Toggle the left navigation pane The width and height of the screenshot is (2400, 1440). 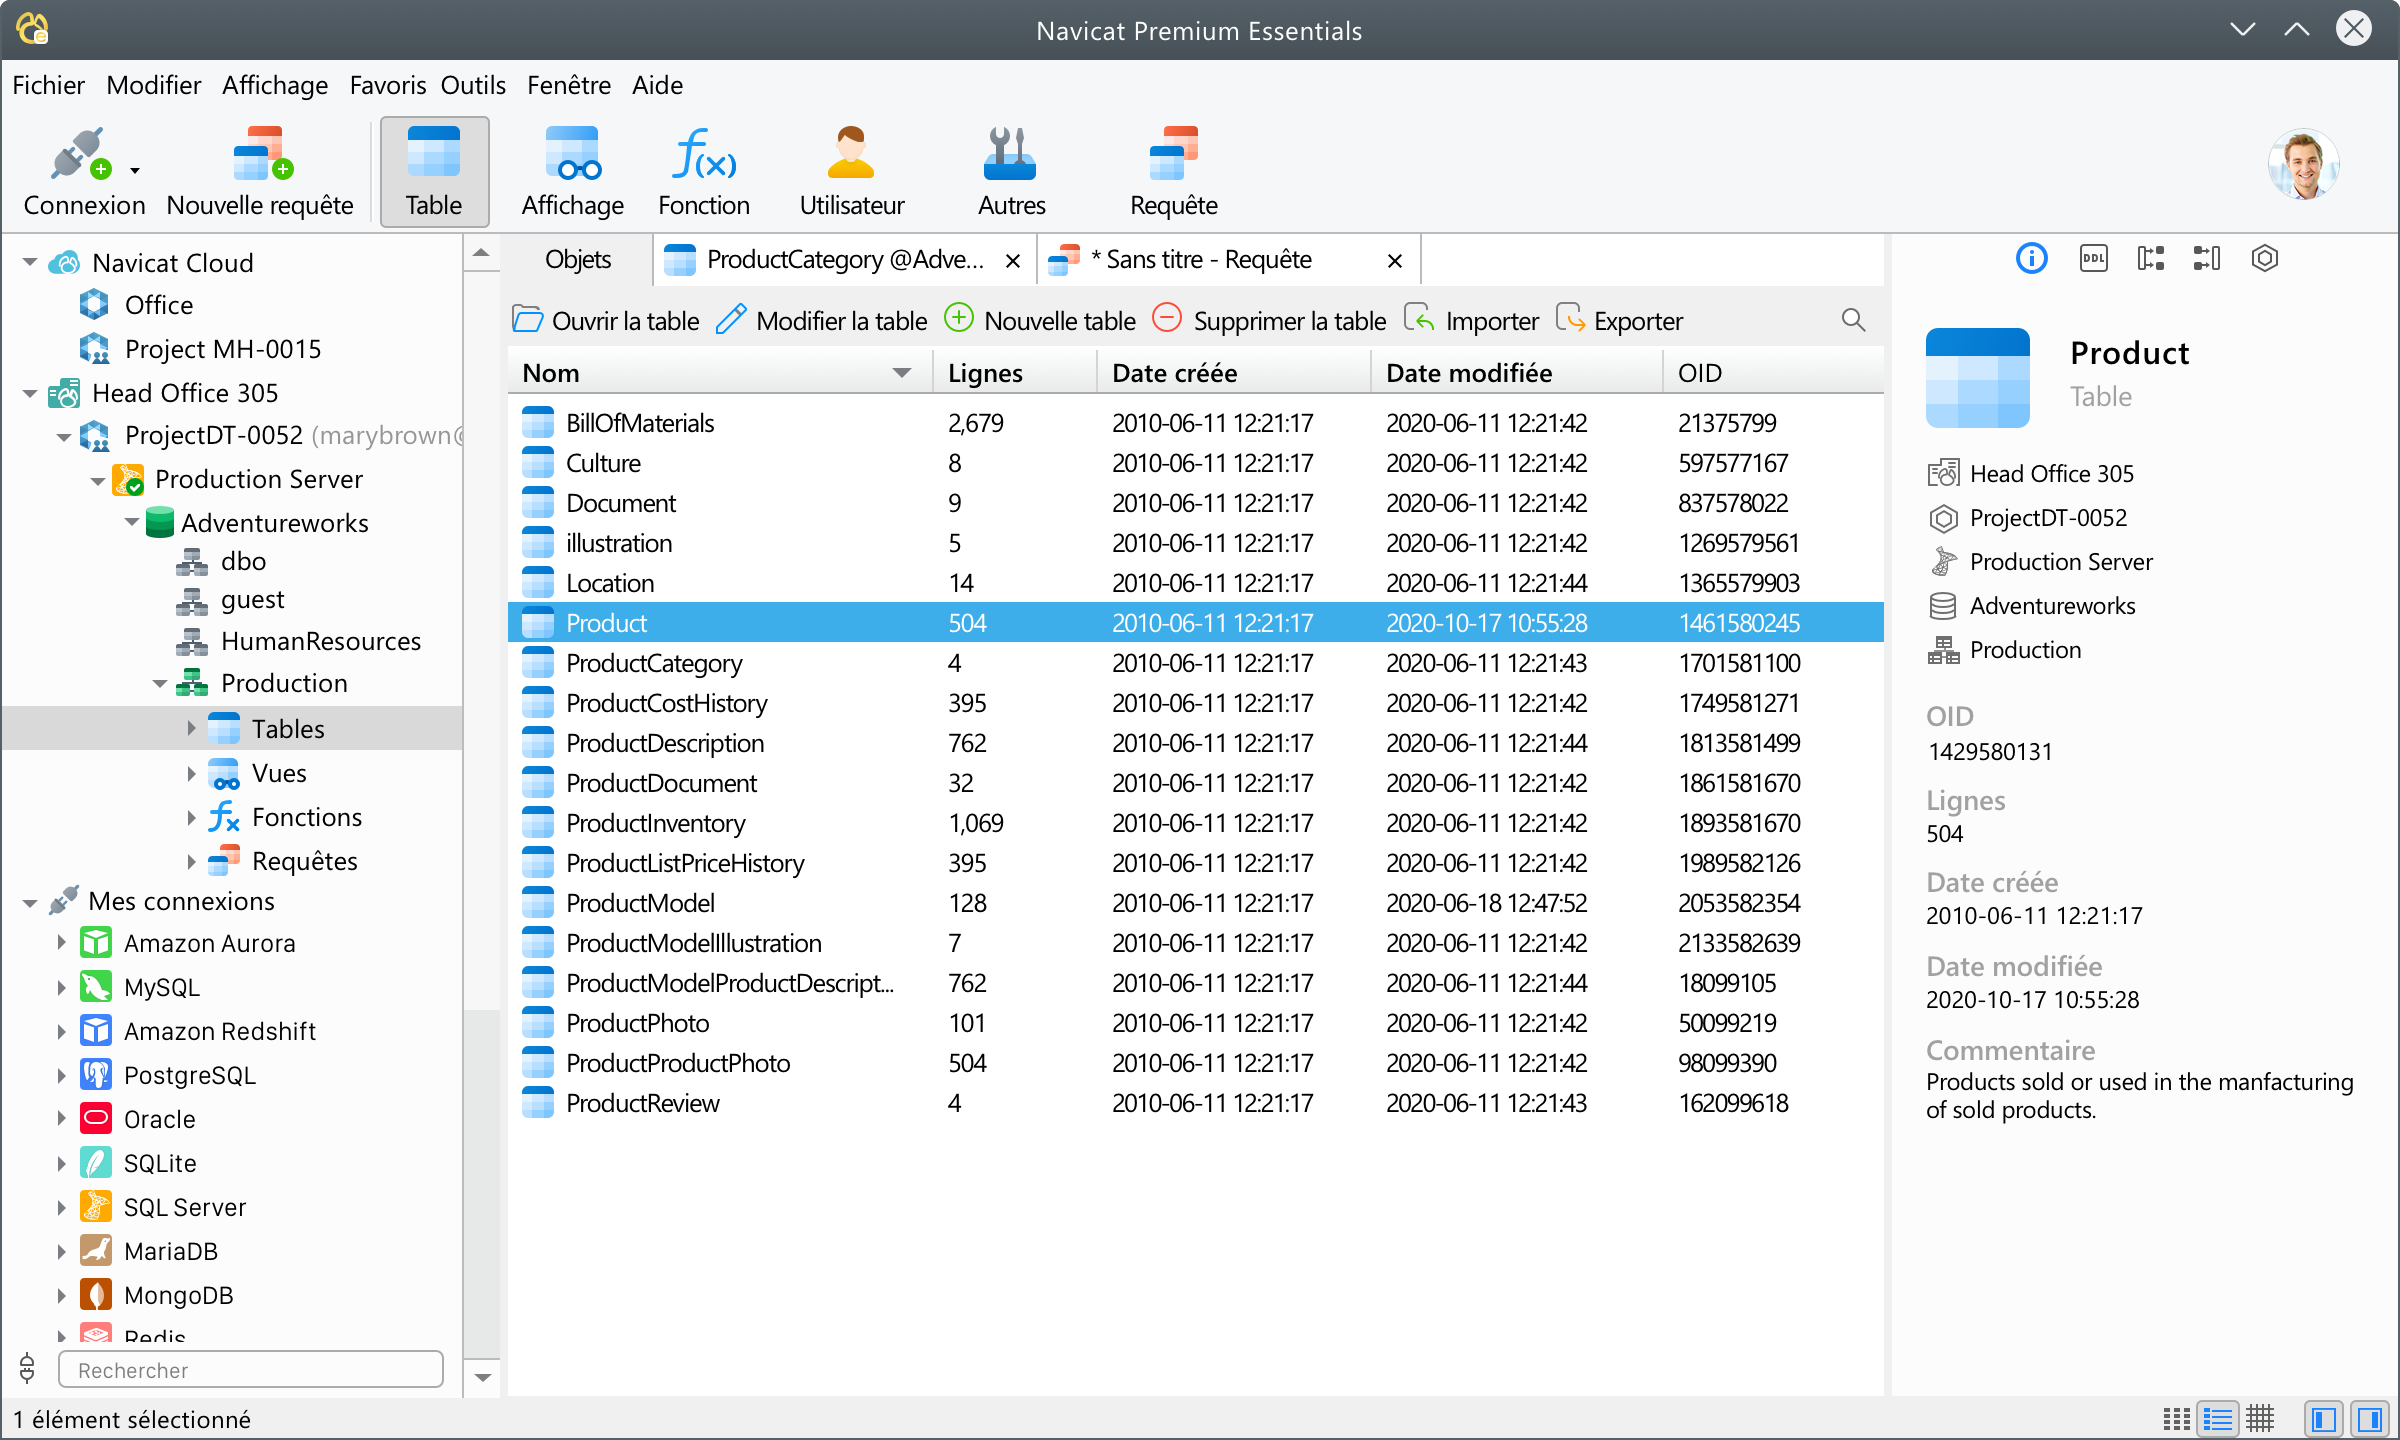coord(2324,1419)
